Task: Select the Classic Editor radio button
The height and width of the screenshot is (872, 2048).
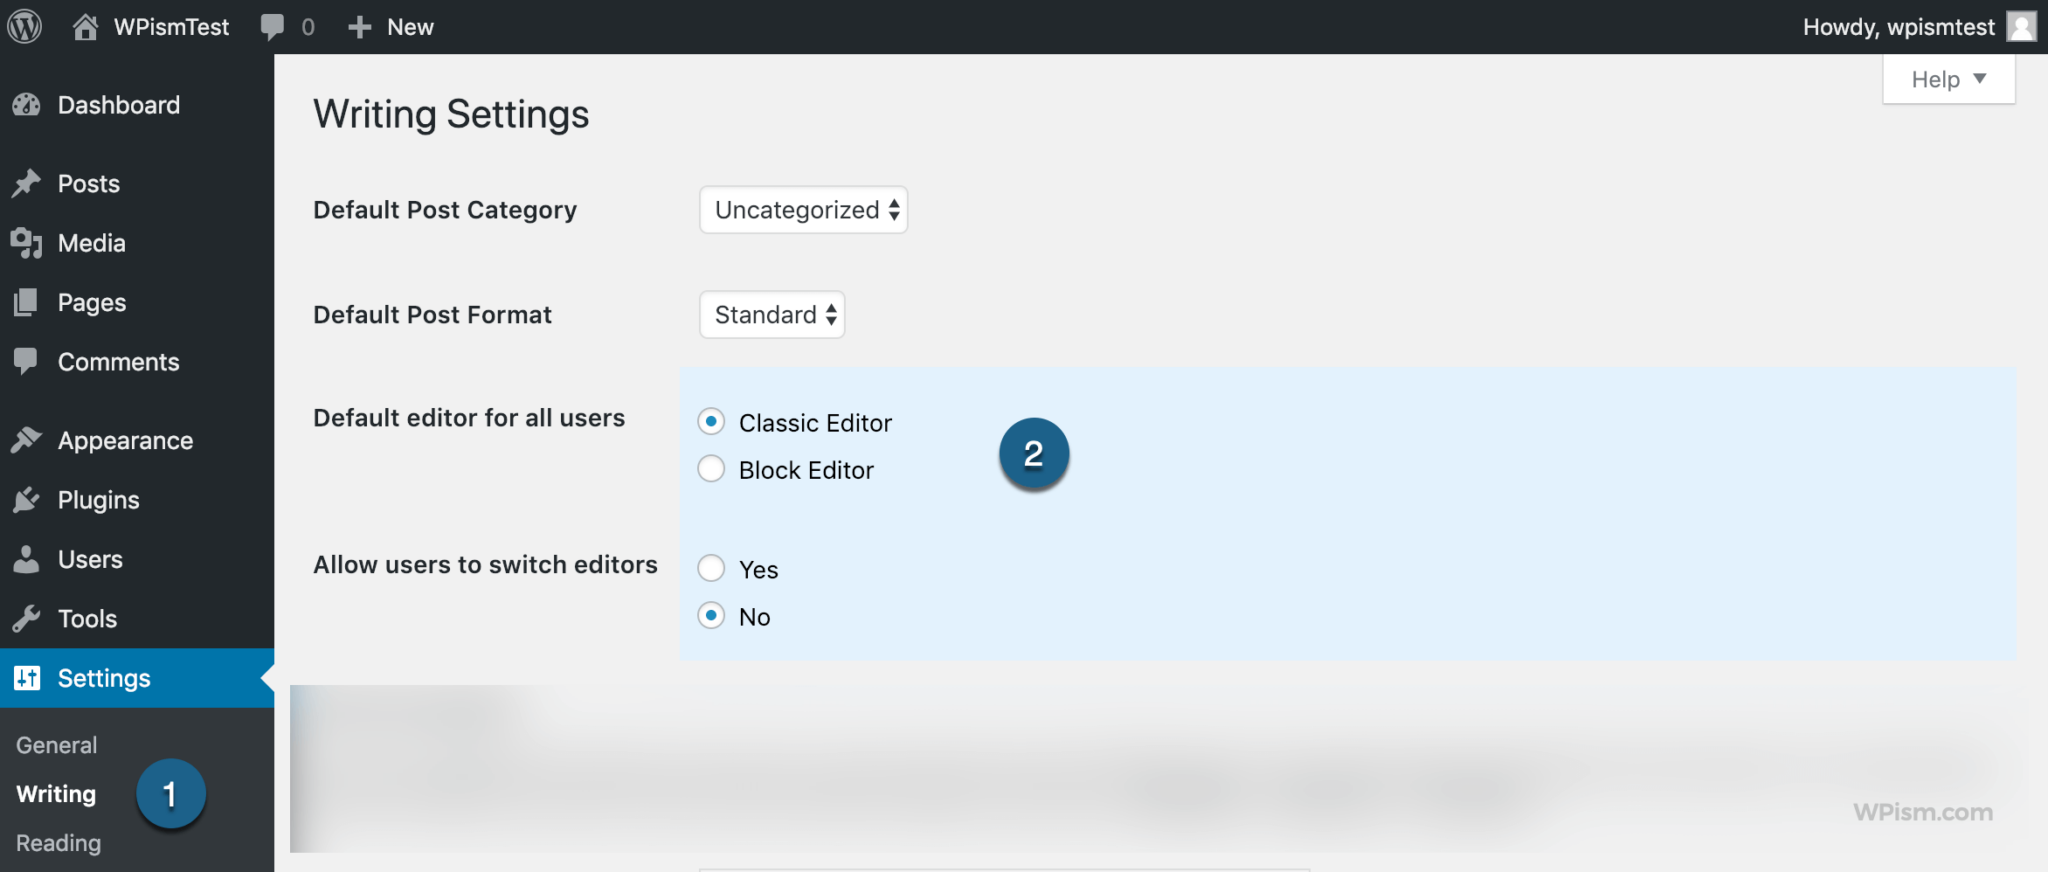Action: coord(711,422)
